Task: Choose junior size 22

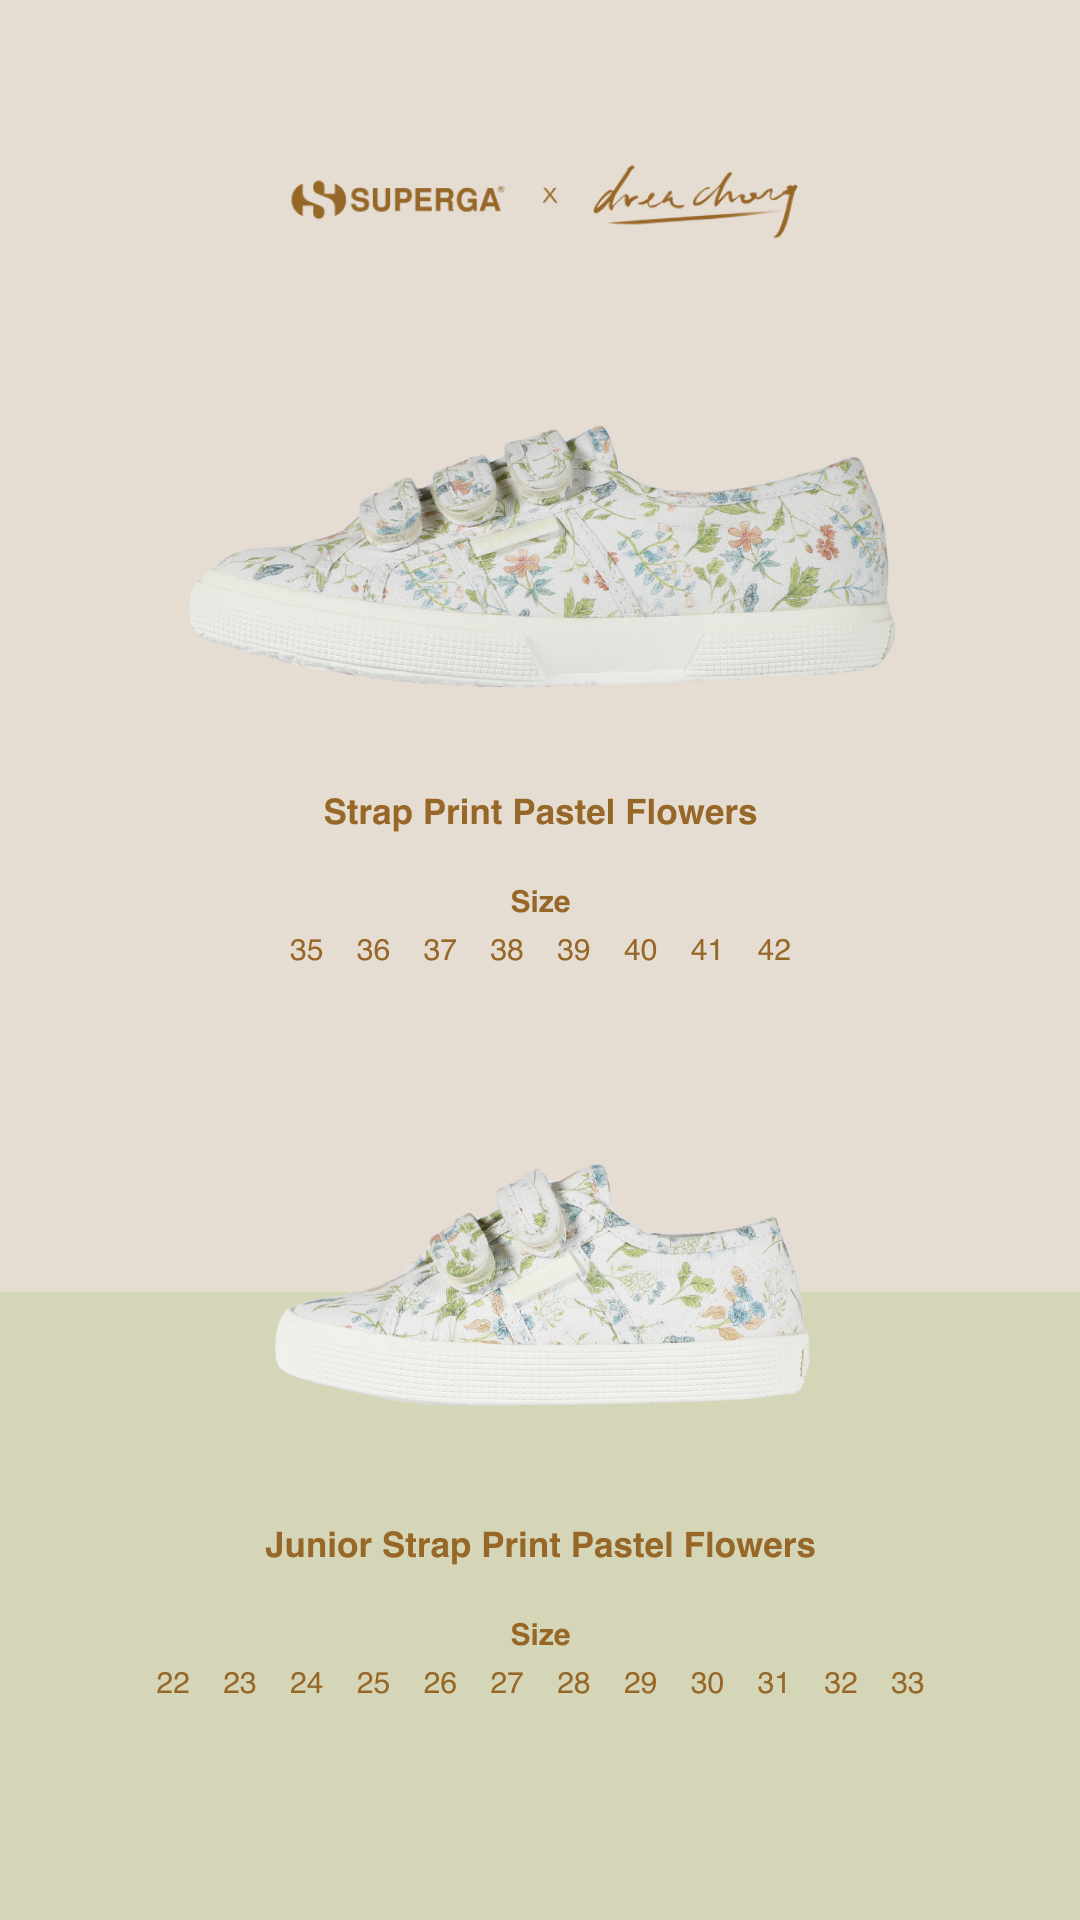Action: (173, 1683)
